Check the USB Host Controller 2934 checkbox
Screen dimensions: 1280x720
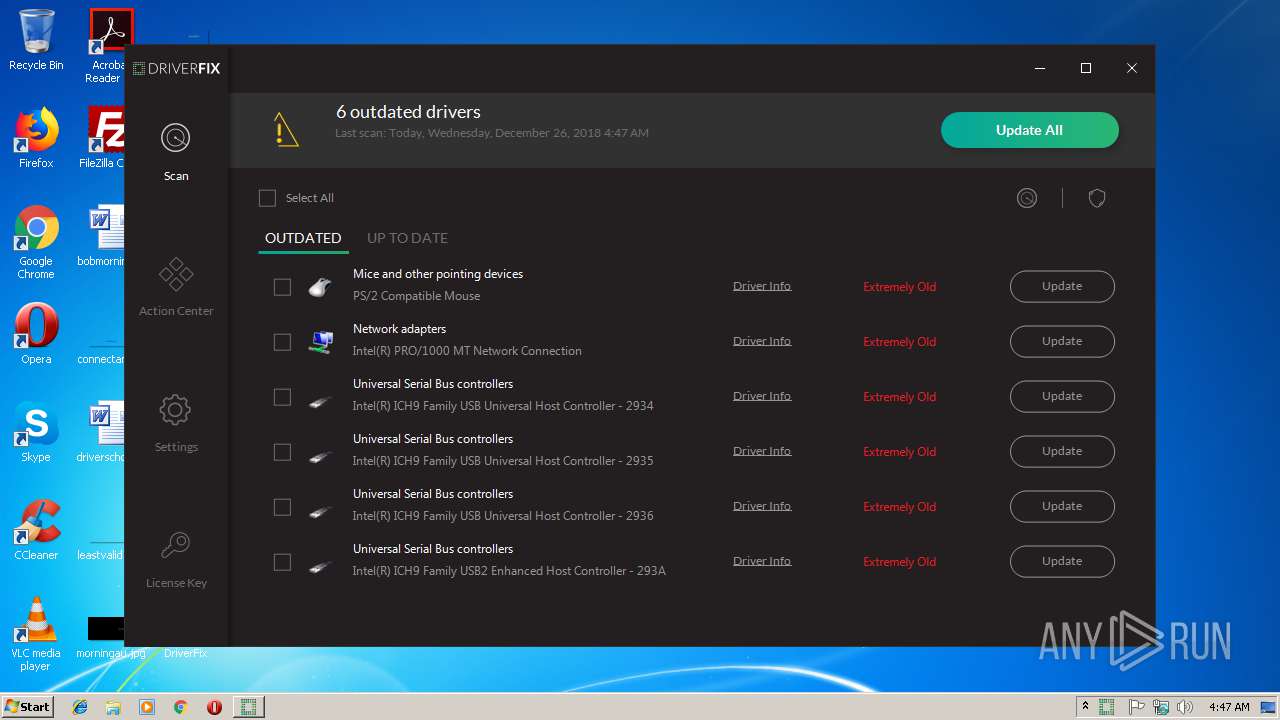tap(282, 397)
